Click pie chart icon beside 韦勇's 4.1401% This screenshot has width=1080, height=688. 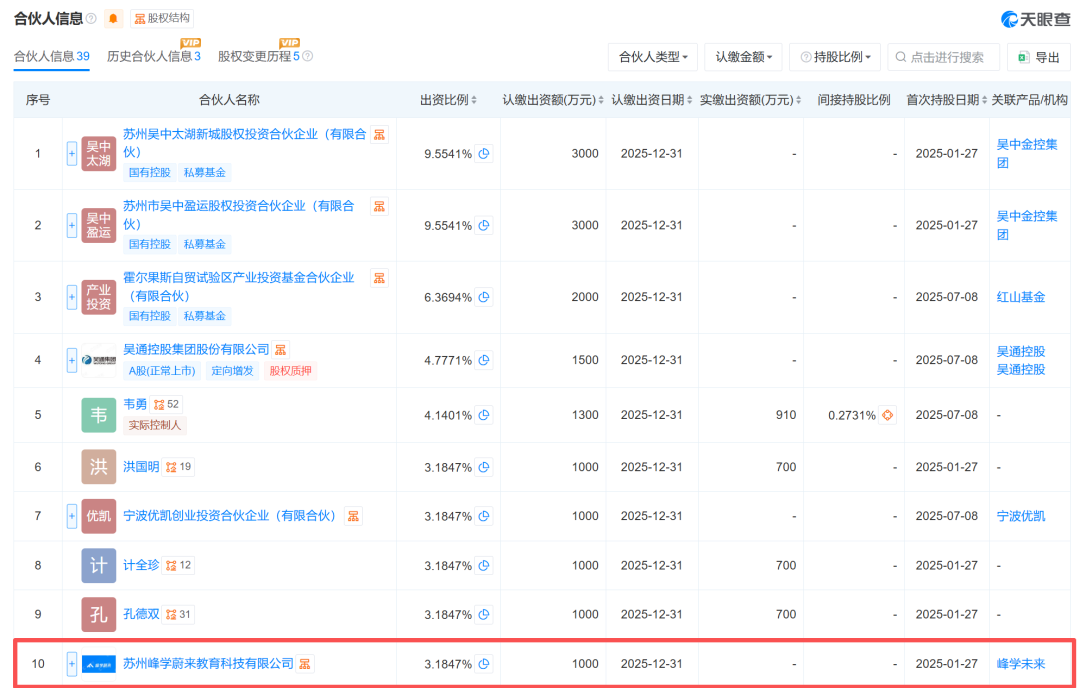tap(484, 415)
